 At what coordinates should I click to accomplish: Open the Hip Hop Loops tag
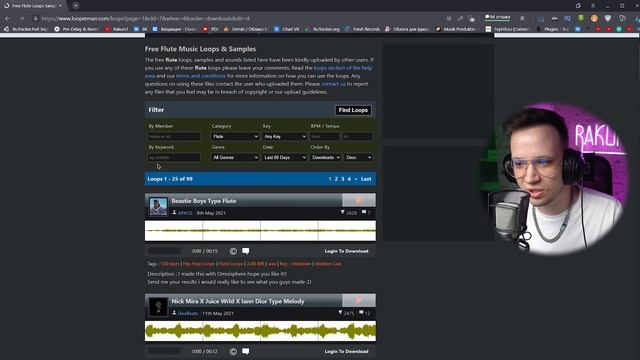198,264
